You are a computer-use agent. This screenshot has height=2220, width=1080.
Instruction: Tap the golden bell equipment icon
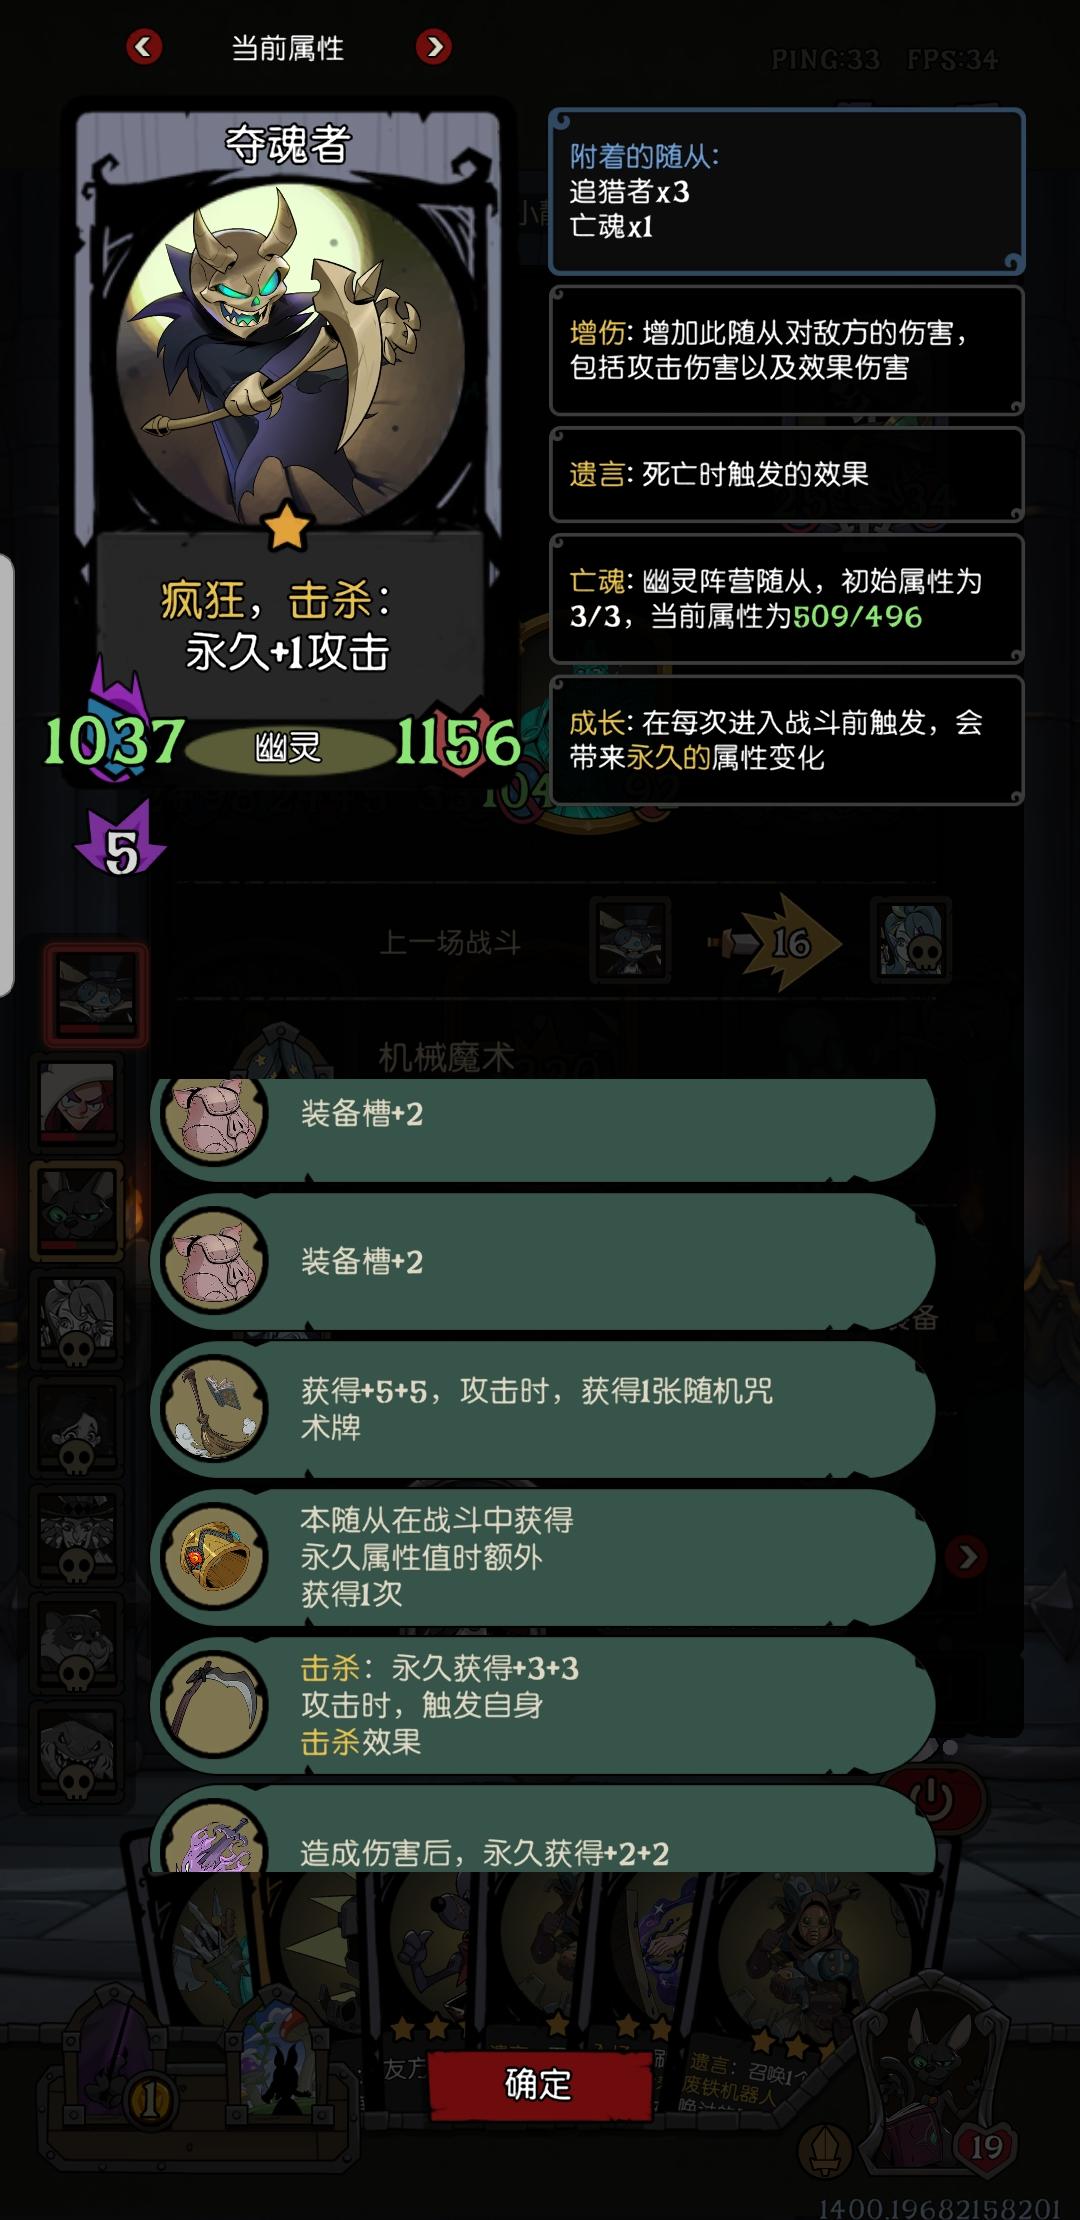click(x=213, y=1556)
